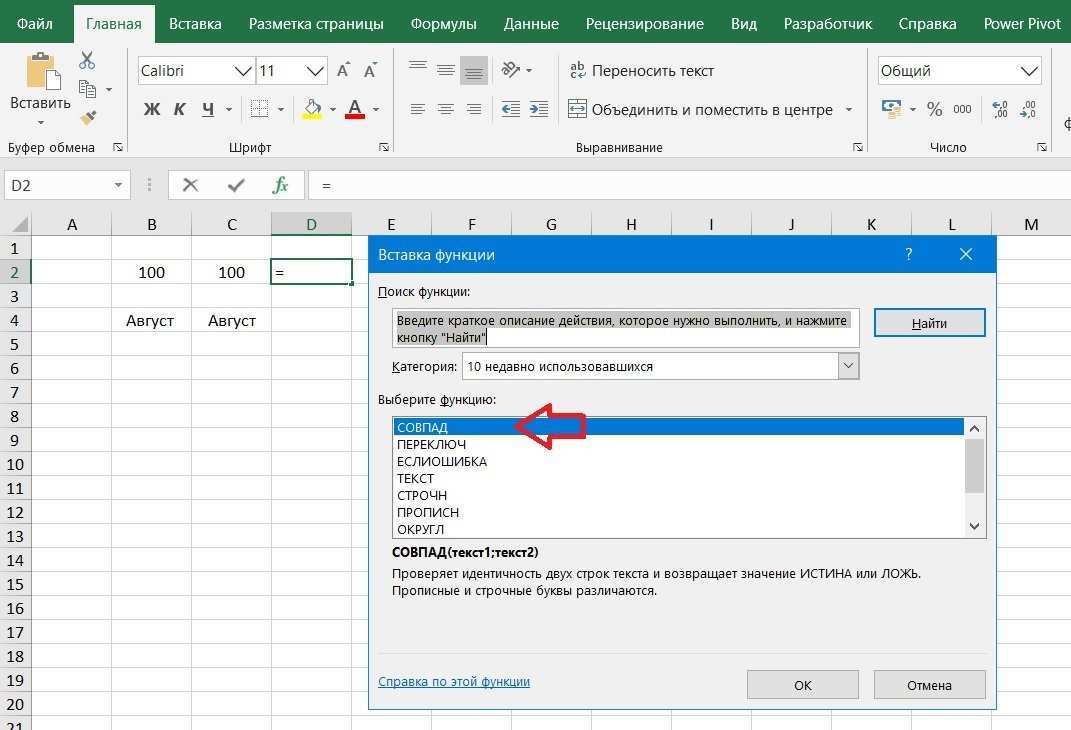
Task: Click the Cut scissors icon
Action: pos(87,62)
